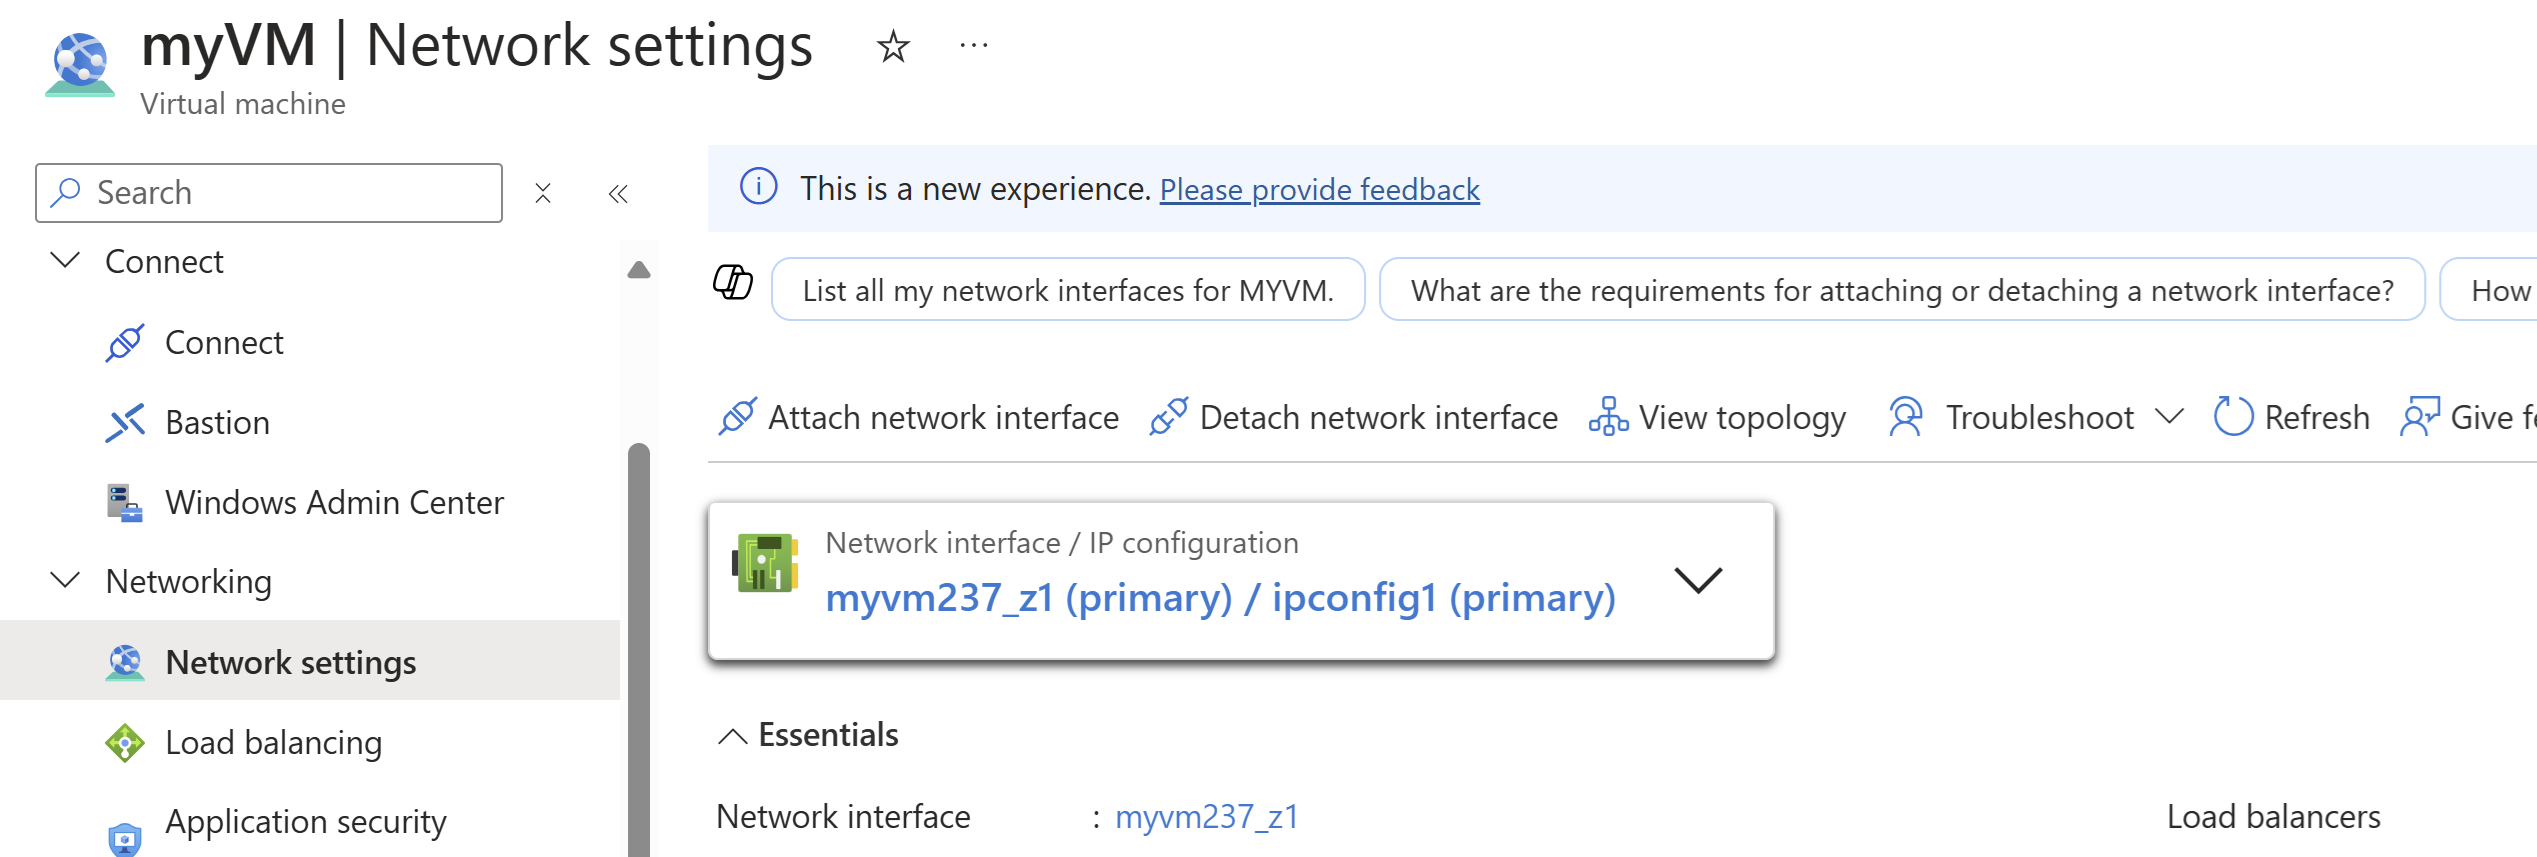Click the Refresh button

pos(2292,417)
